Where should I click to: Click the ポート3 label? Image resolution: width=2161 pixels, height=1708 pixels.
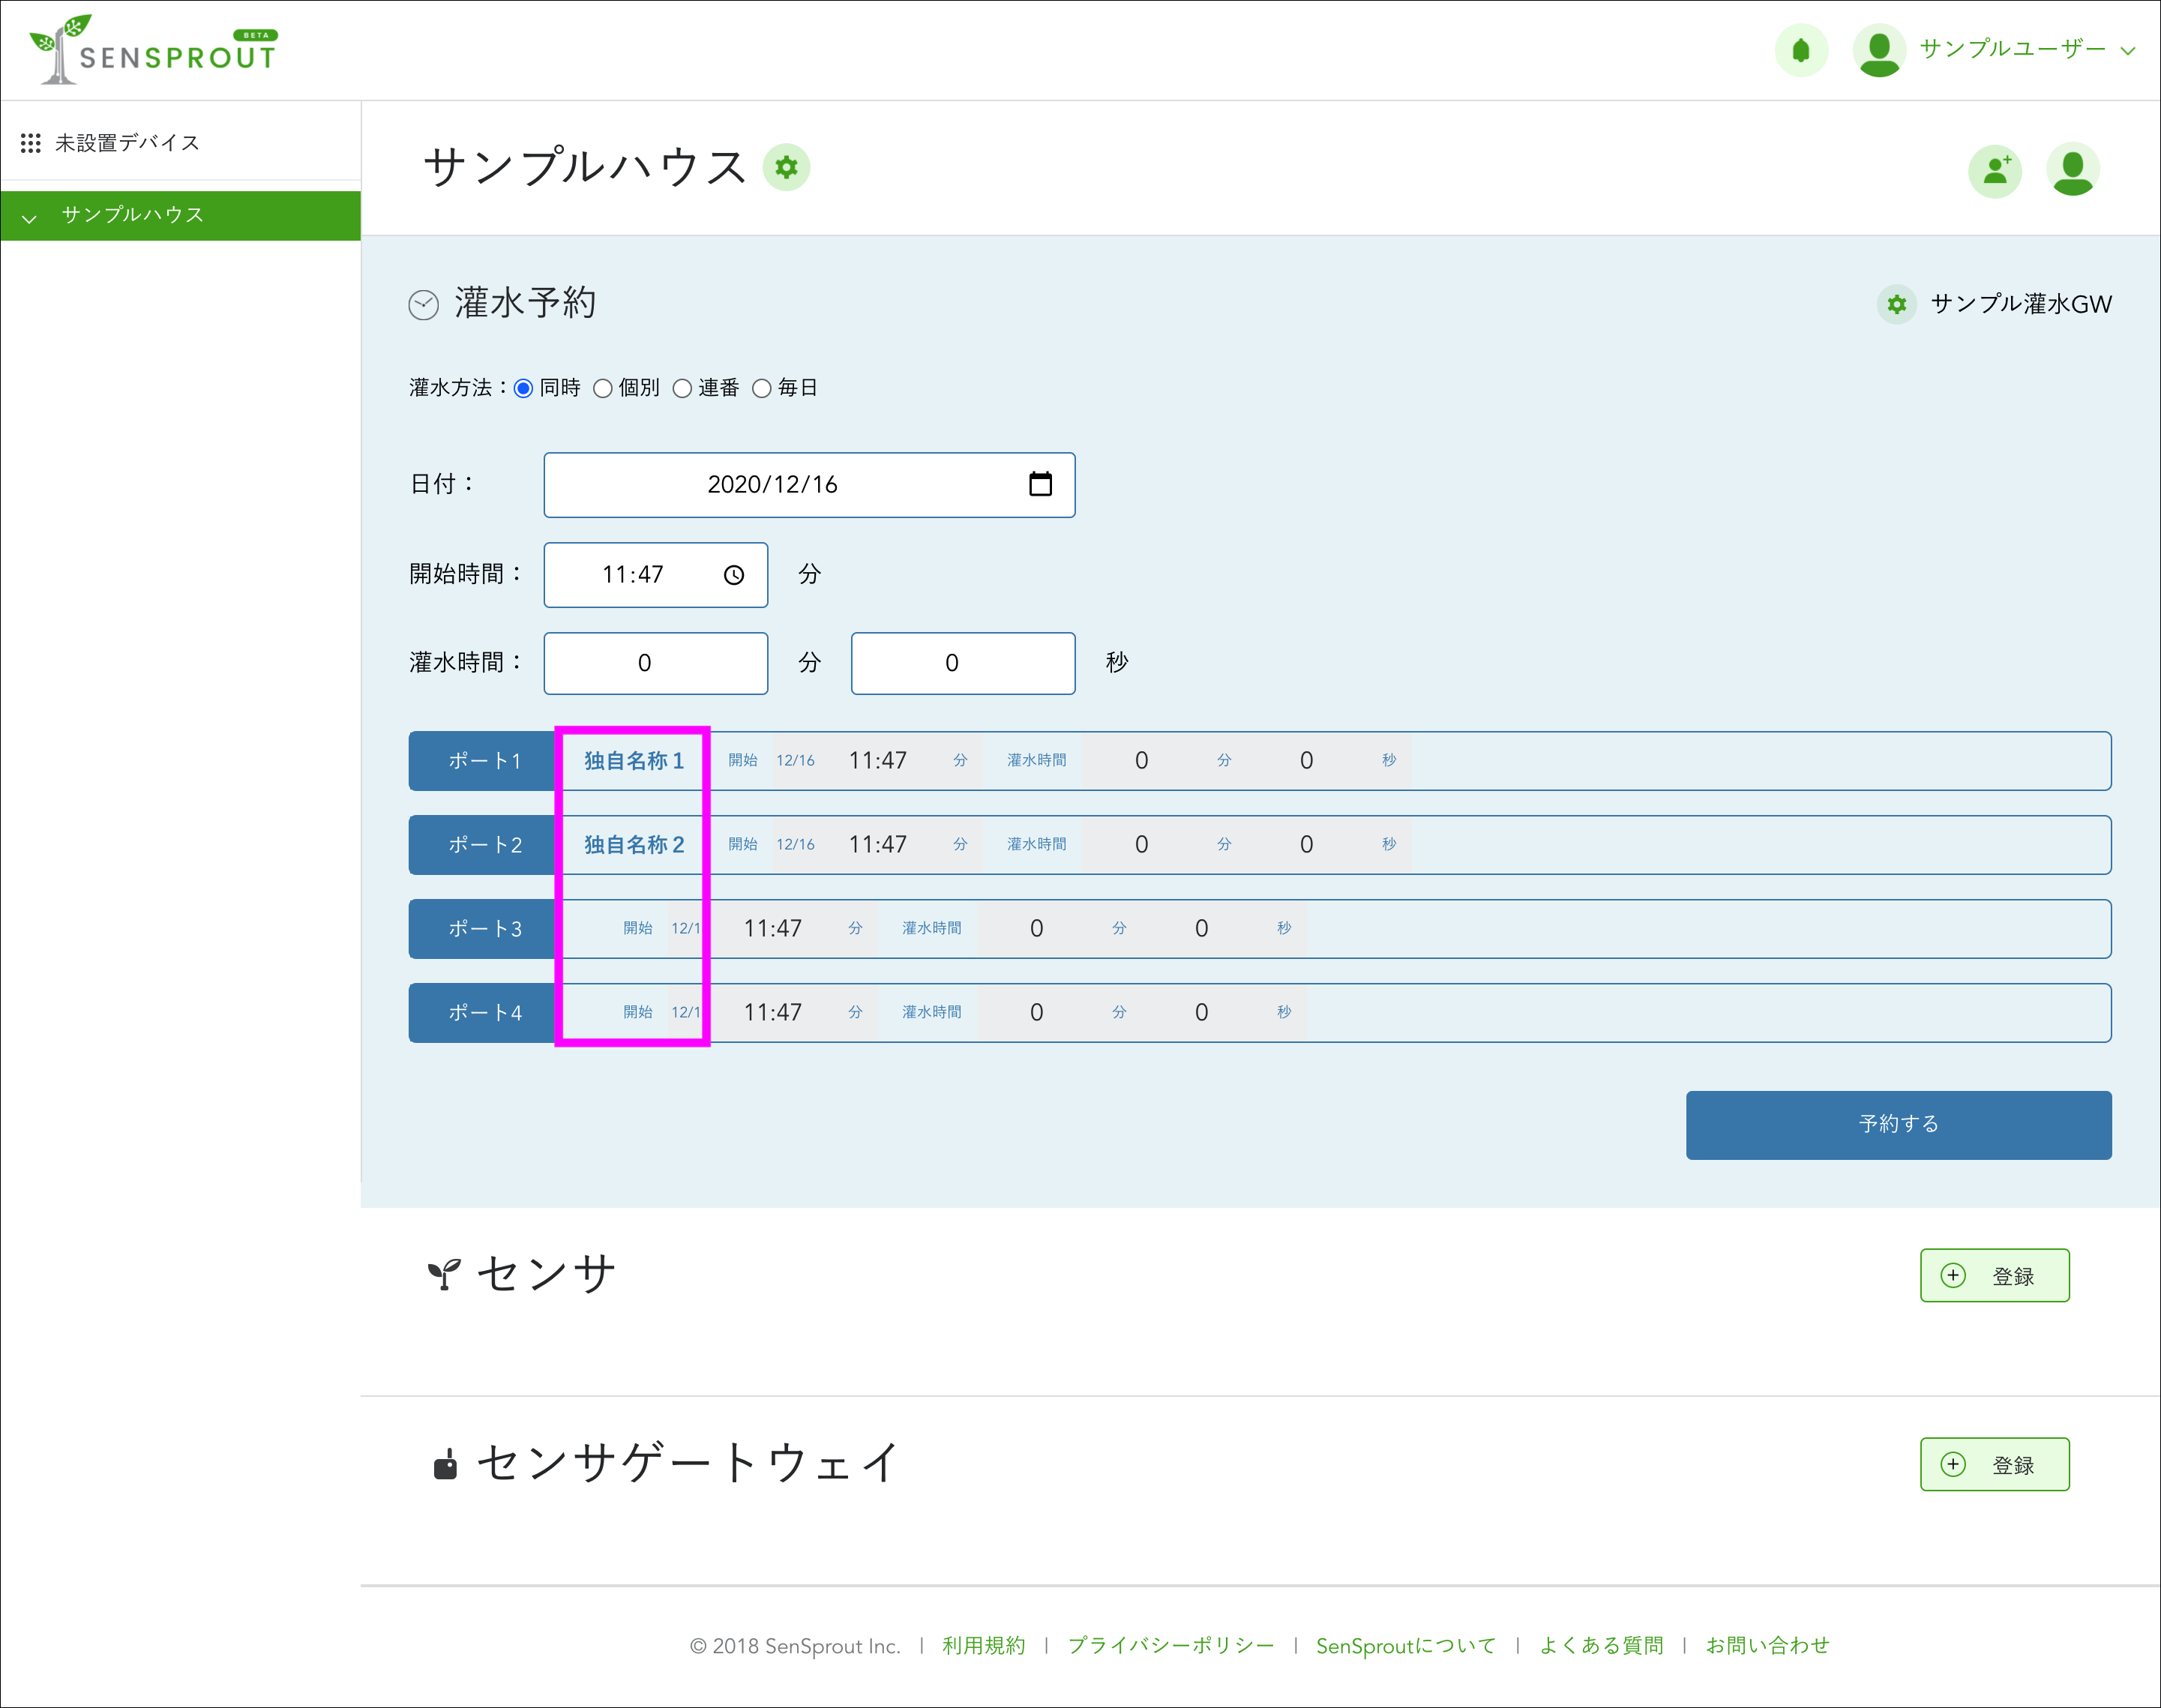(485, 929)
